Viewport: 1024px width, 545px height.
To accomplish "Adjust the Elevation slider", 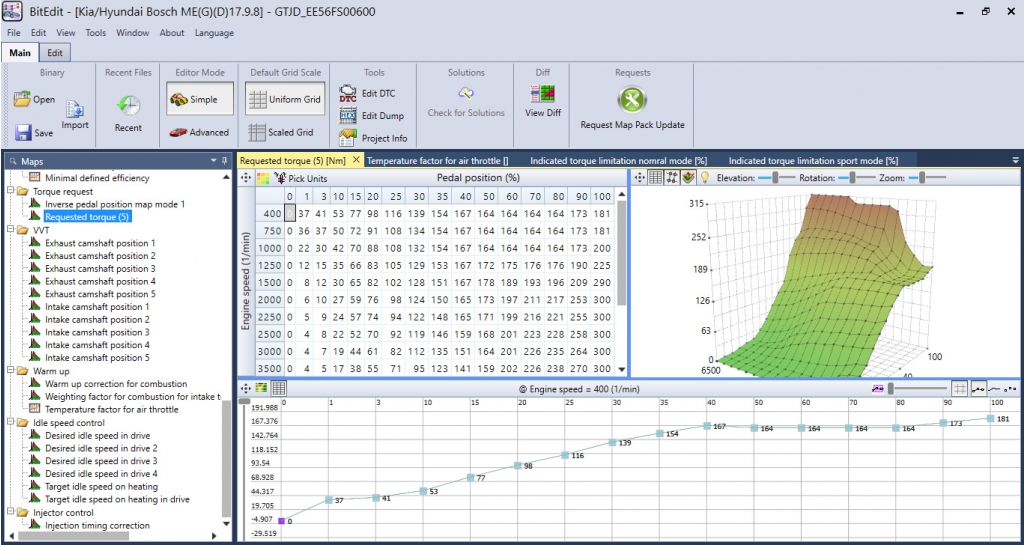I will click(x=775, y=178).
